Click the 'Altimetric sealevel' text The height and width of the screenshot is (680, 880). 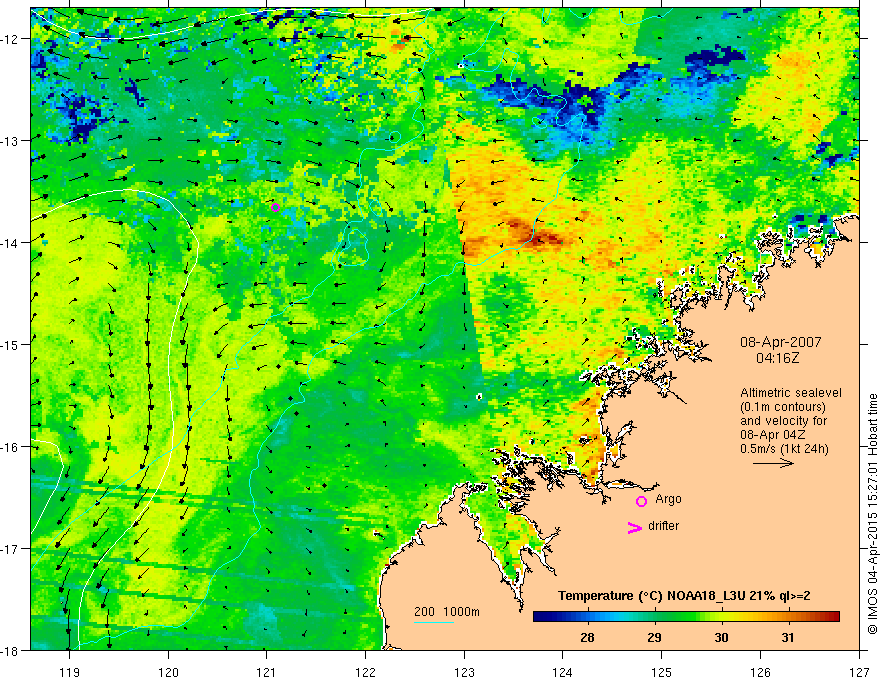[x=791, y=393]
